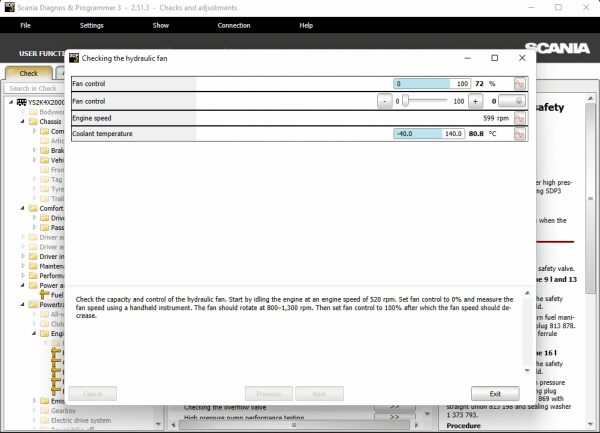Viewport: 600px width, 433px height.
Task: Select the Fuel check item icon in the tree
Action: pos(45,295)
